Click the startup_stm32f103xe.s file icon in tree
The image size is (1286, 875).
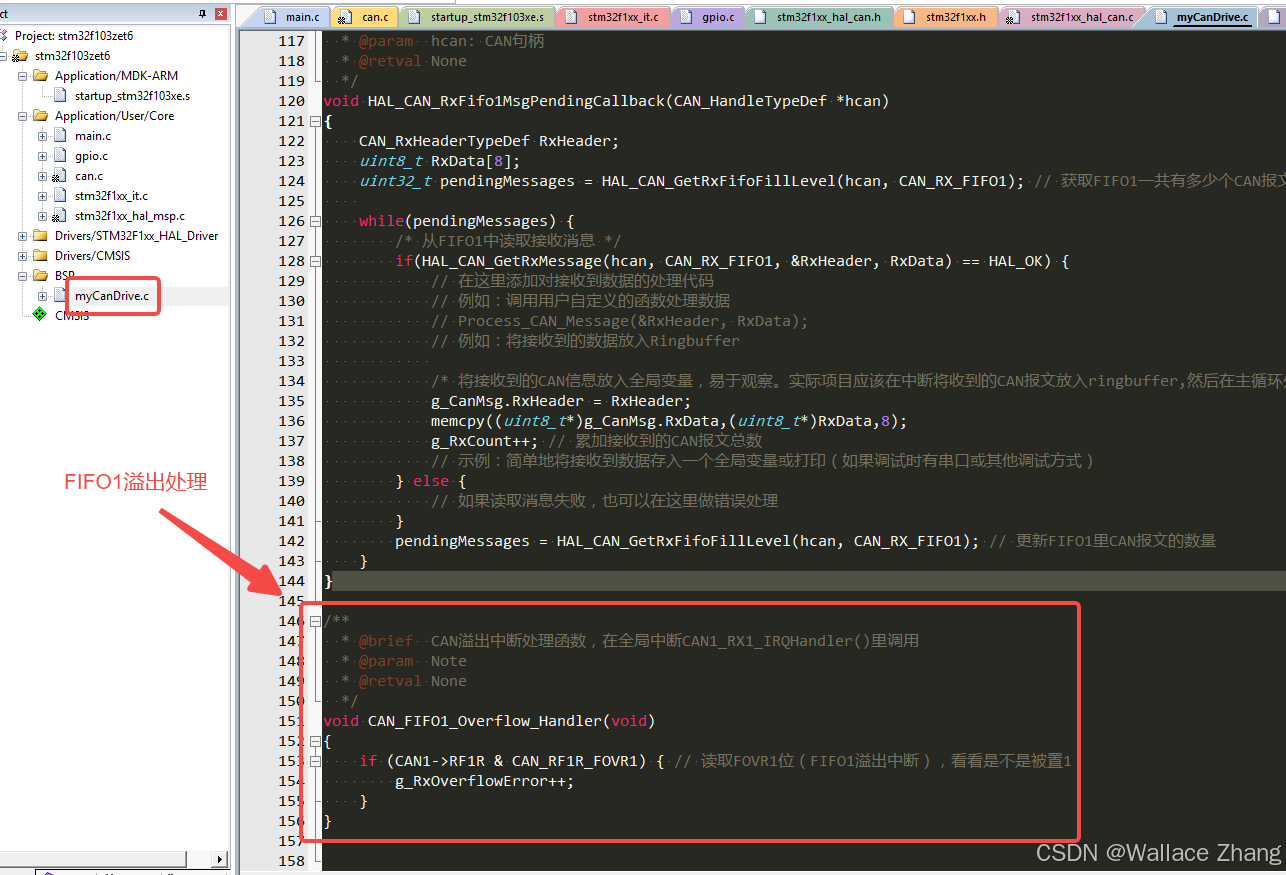click(x=62, y=96)
